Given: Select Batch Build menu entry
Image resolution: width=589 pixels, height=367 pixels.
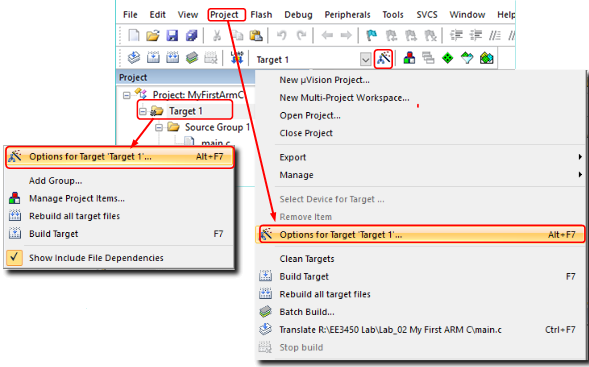Looking at the screenshot, I should tap(307, 312).
